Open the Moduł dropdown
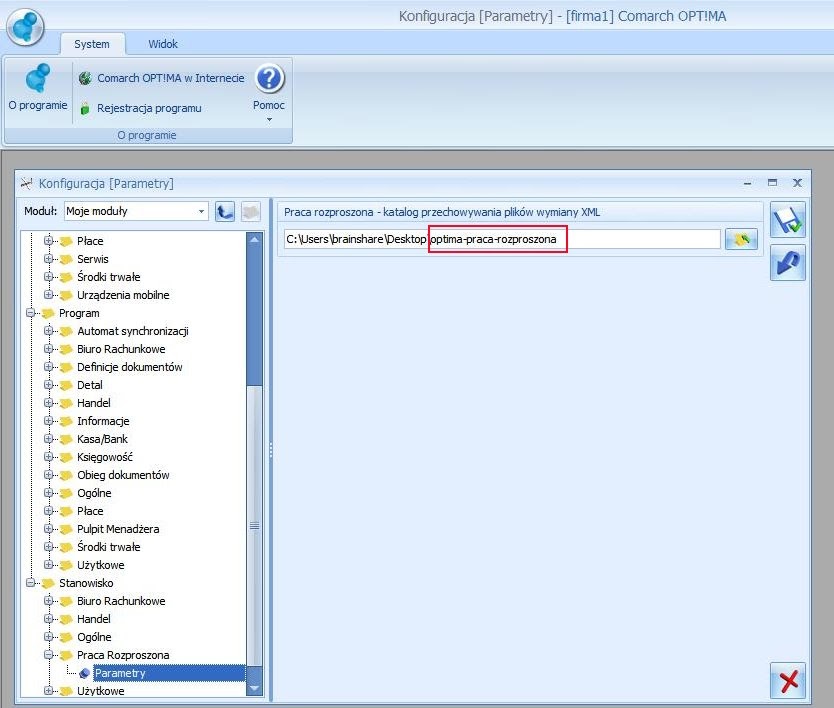 [x=202, y=211]
